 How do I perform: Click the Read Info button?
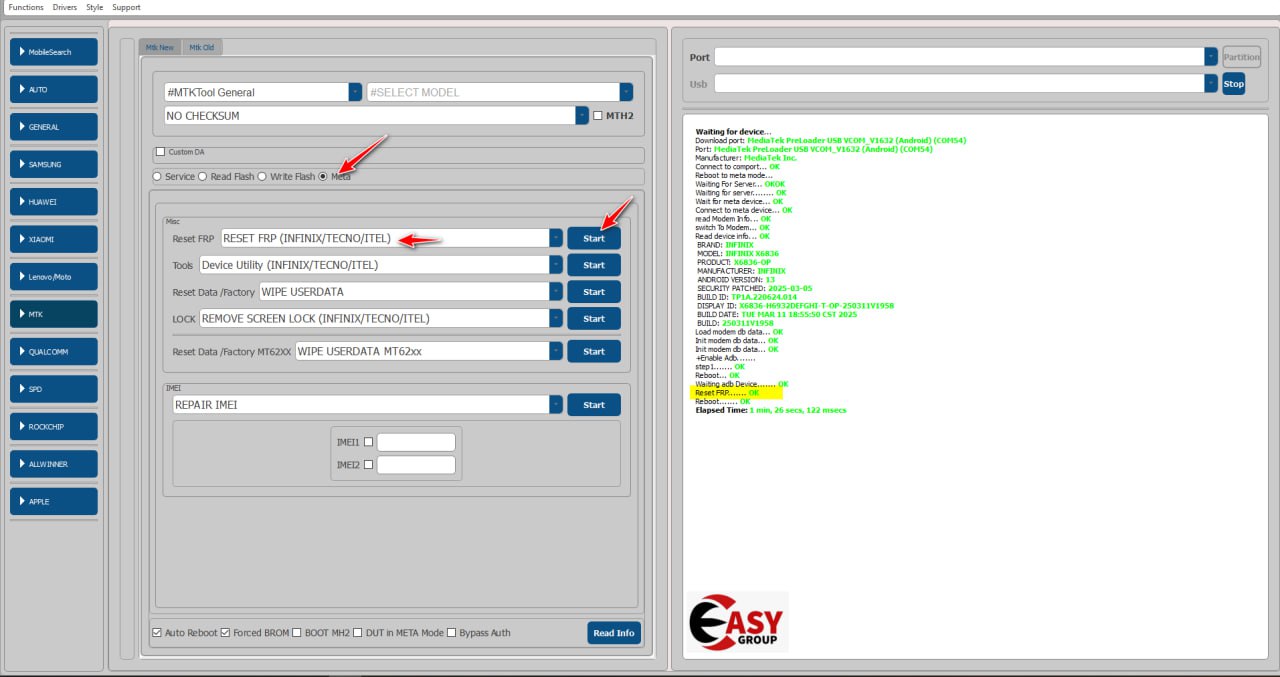614,633
